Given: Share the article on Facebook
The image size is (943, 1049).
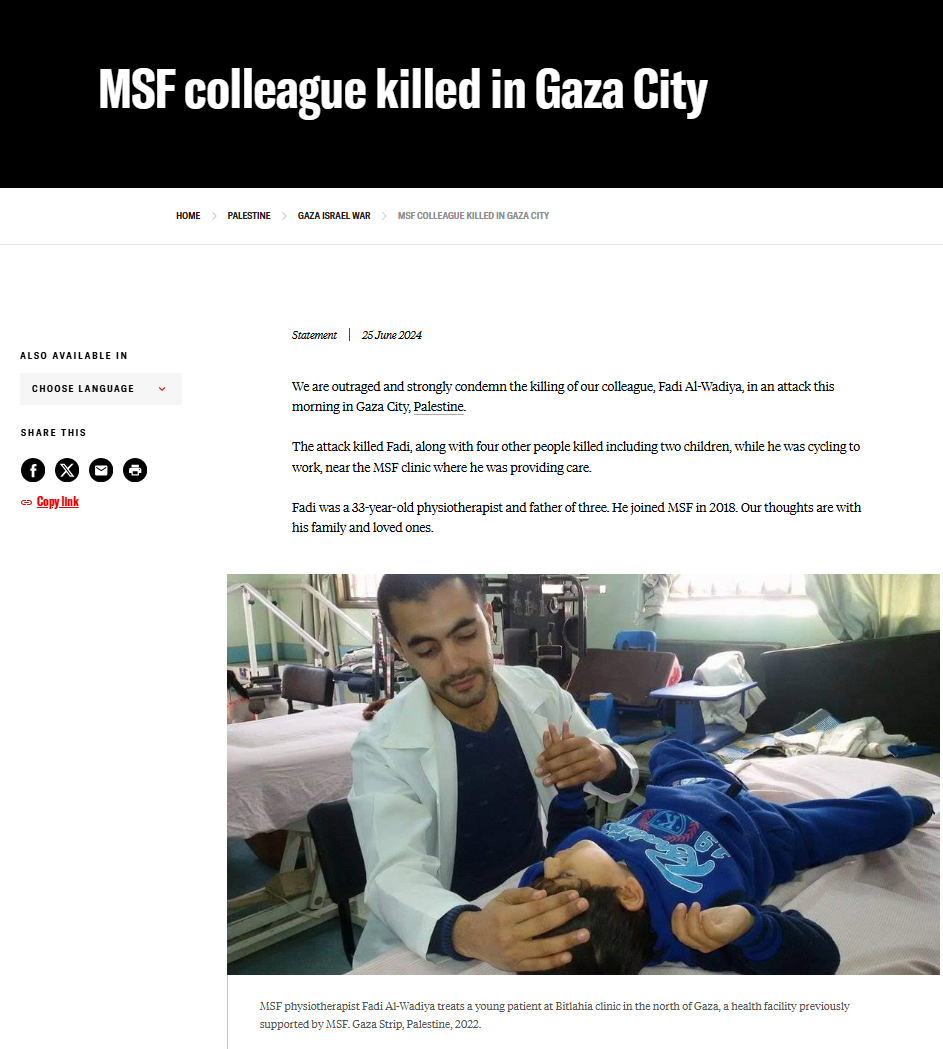Looking at the screenshot, I should click(x=33, y=470).
